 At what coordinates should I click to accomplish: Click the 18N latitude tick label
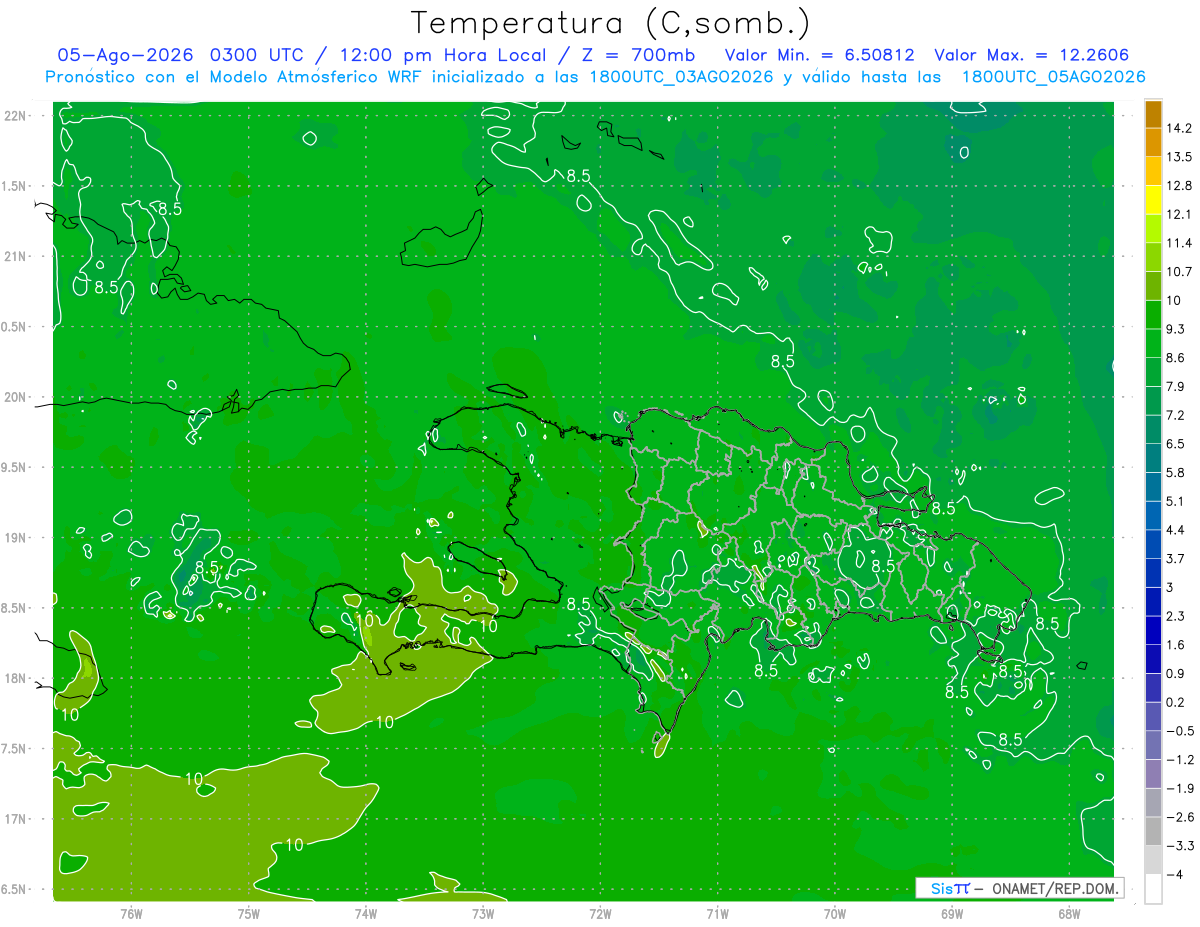(x=15, y=678)
